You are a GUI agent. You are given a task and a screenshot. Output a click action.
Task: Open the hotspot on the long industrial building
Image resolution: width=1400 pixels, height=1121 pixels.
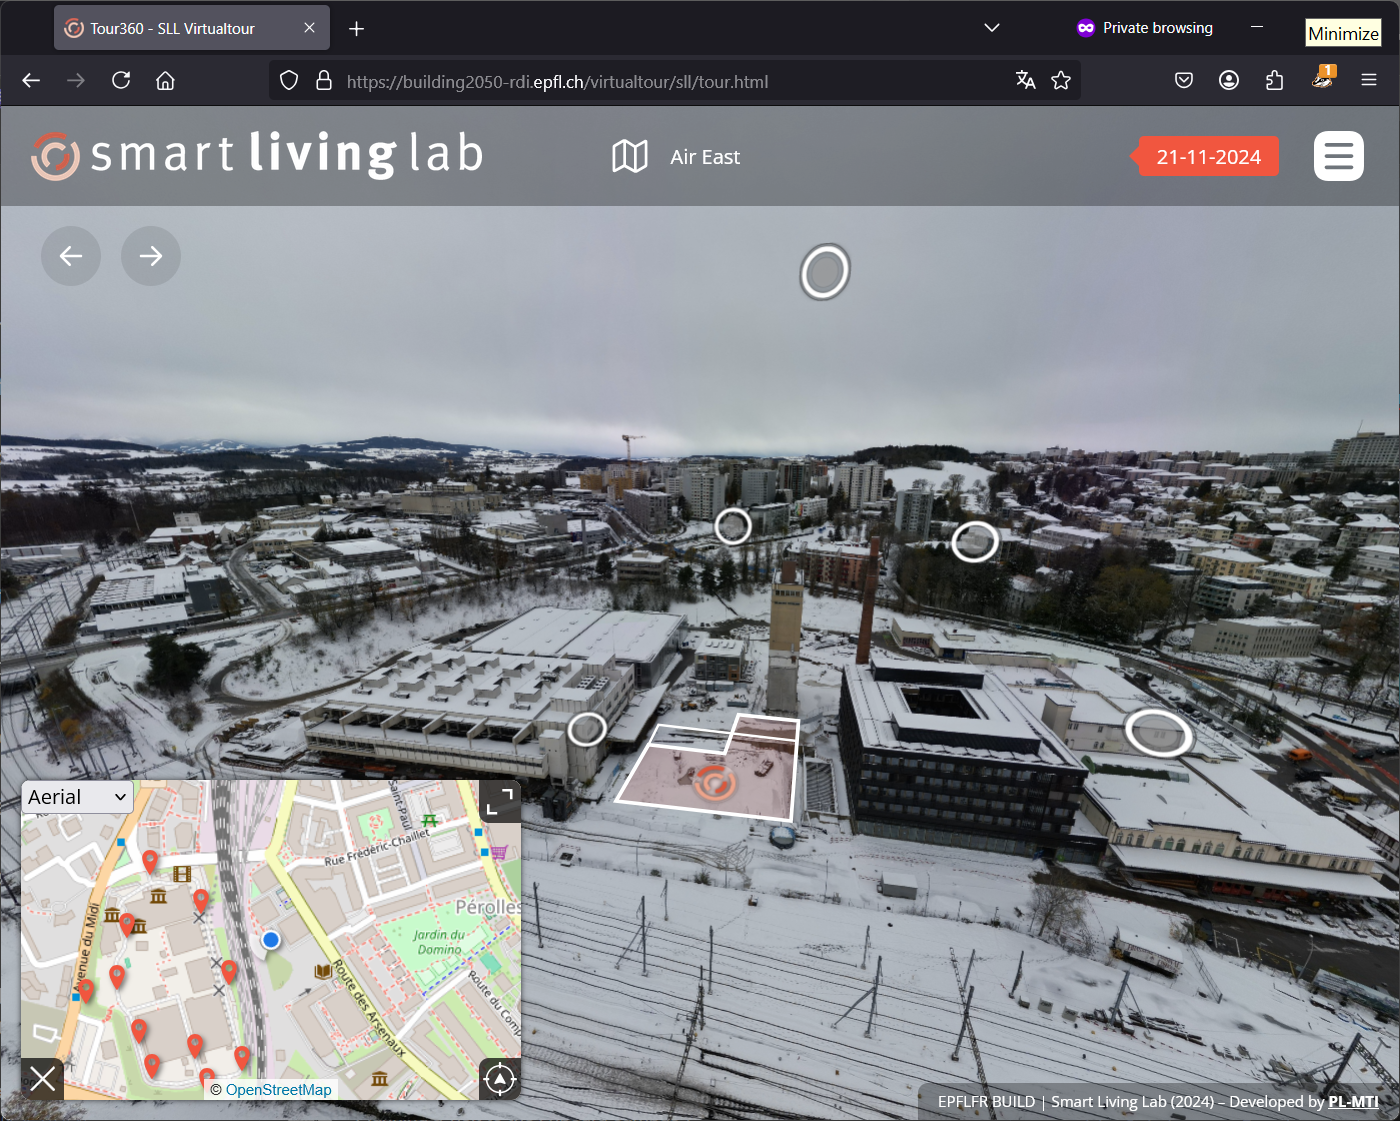(x=587, y=729)
